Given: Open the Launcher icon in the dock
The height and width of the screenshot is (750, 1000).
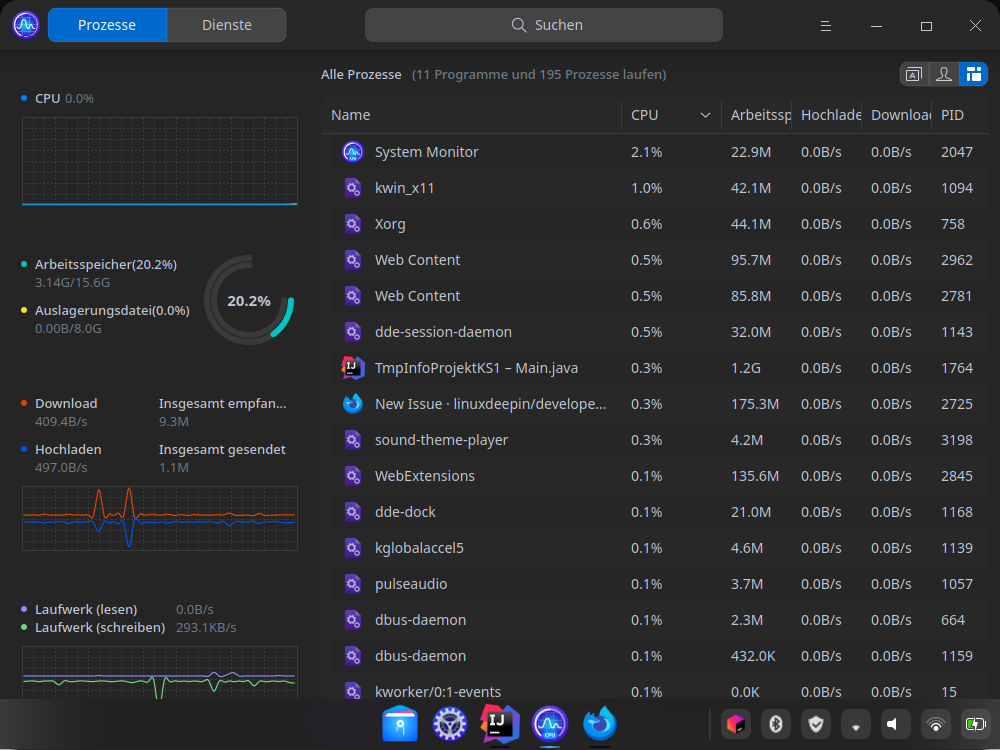Looking at the screenshot, I should click(400, 723).
